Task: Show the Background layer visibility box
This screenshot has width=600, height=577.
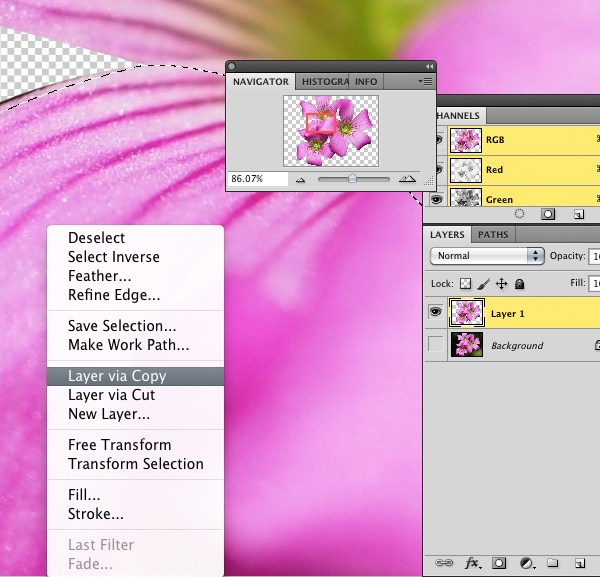Action: coord(436,344)
